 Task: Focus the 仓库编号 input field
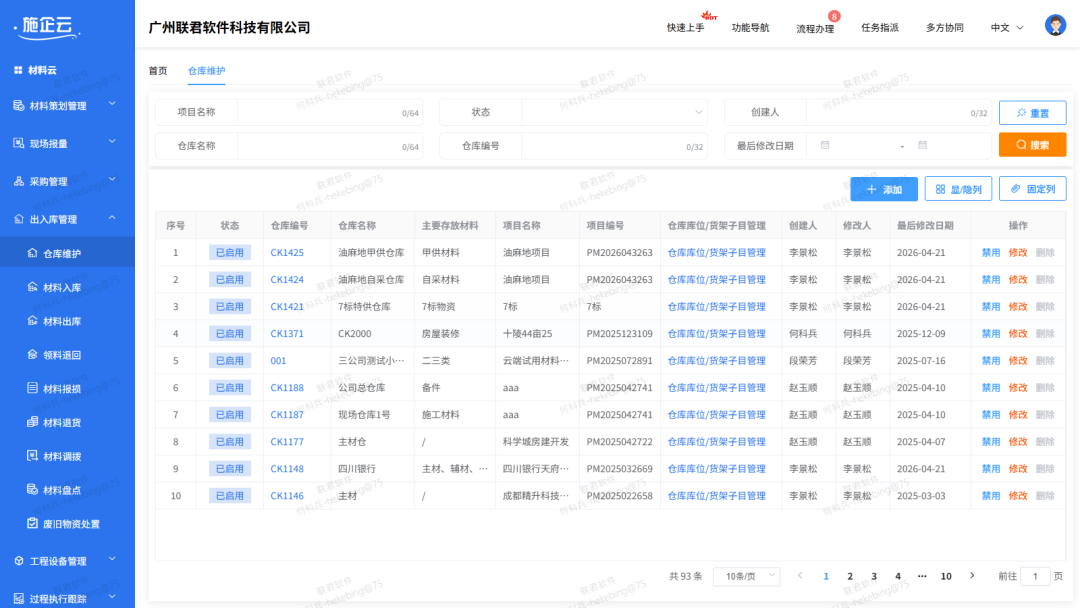click(614, 146)
